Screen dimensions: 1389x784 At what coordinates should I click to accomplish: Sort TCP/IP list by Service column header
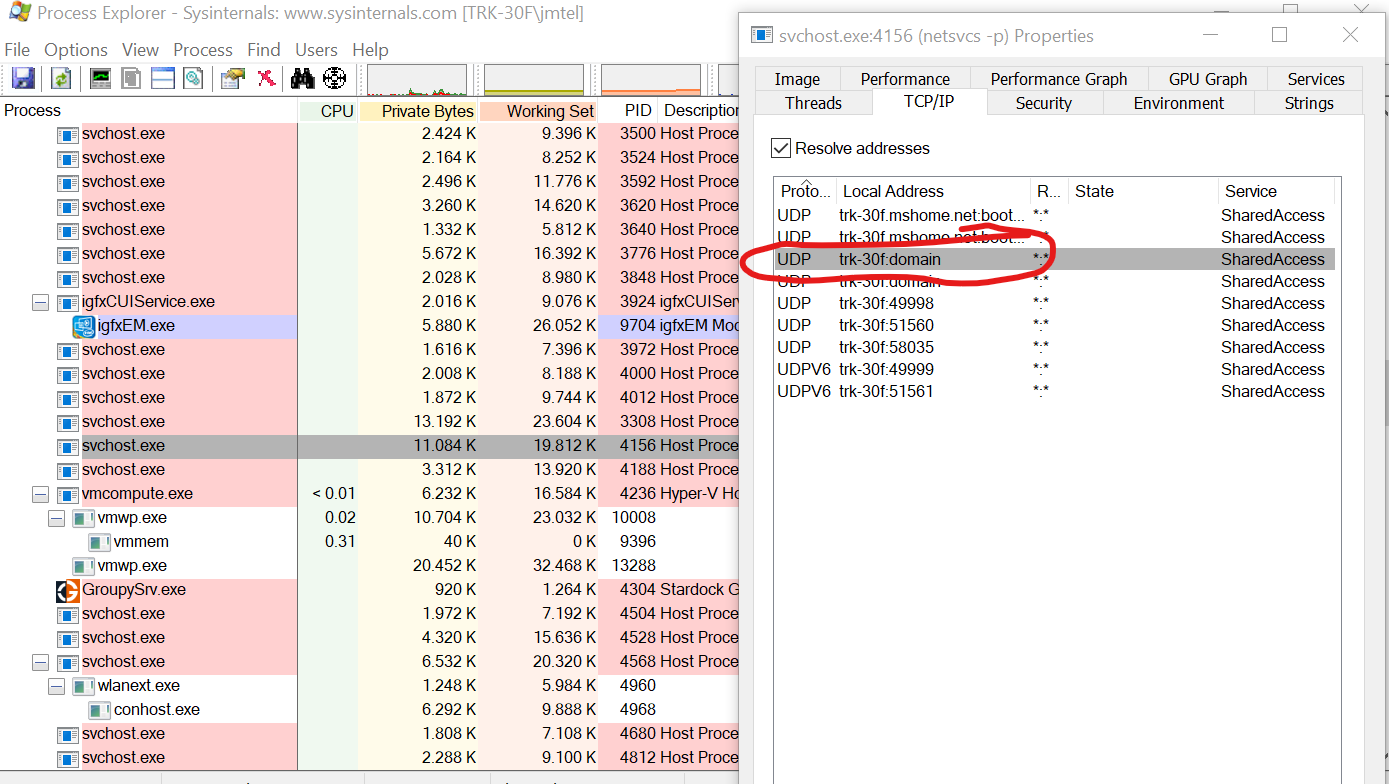click(1276, 191)
